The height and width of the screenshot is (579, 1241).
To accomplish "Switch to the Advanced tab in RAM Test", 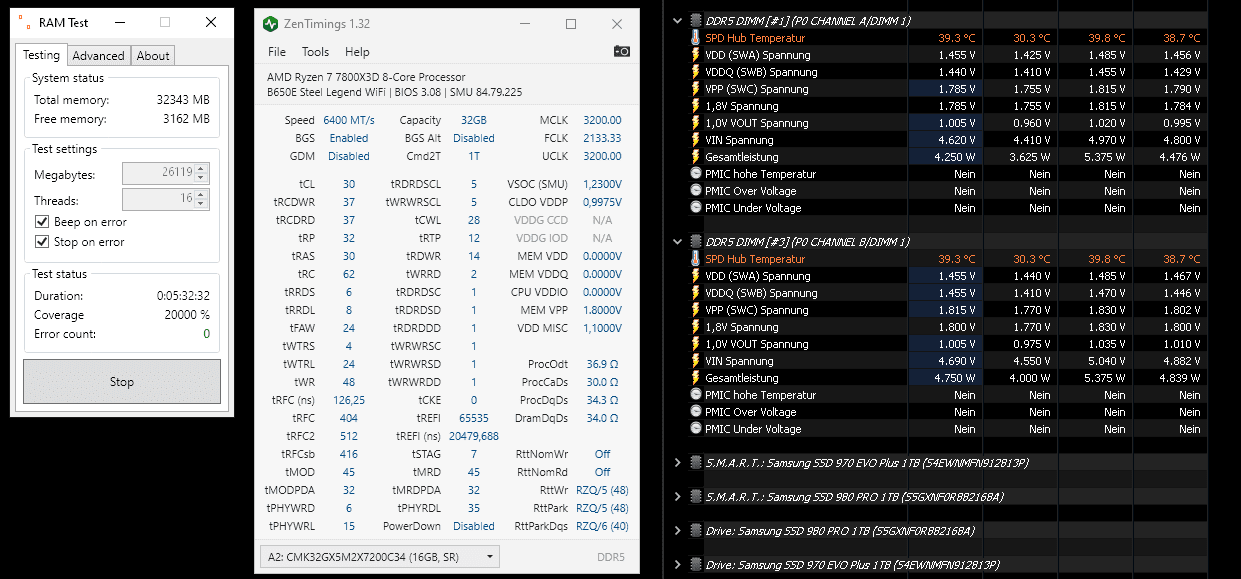I will point(99,56).
